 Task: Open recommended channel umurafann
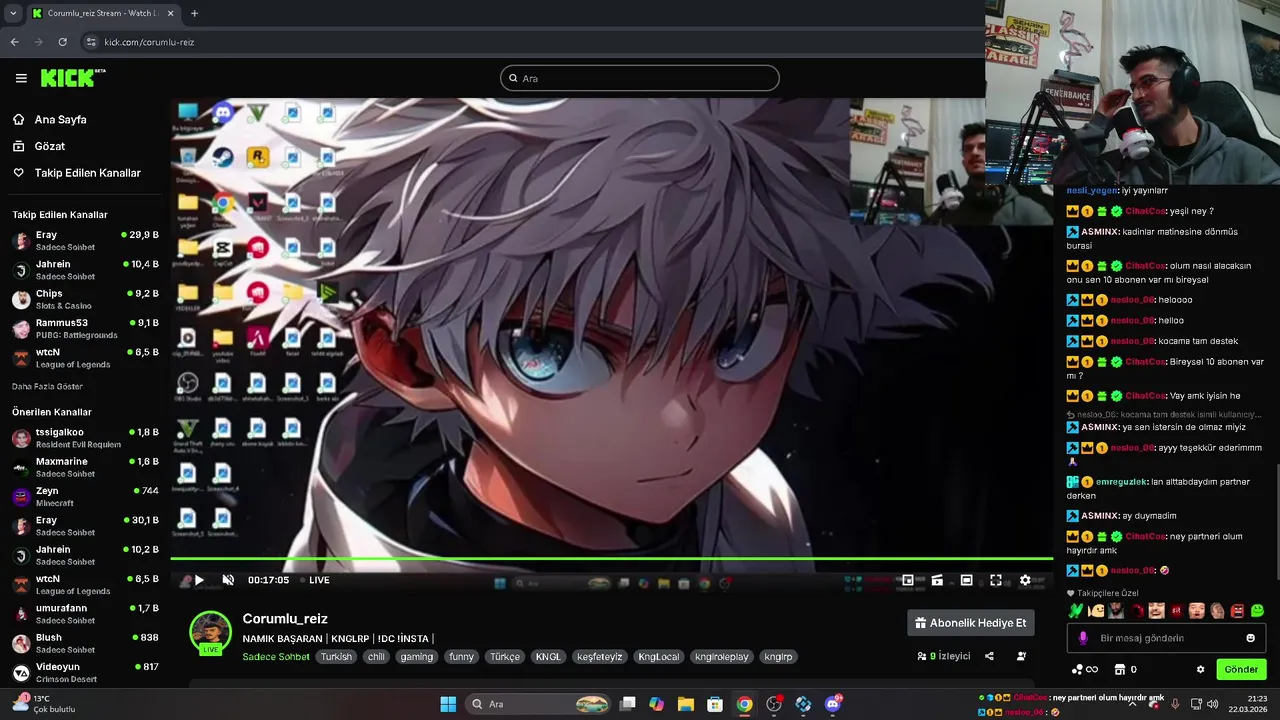click(85, 614)
